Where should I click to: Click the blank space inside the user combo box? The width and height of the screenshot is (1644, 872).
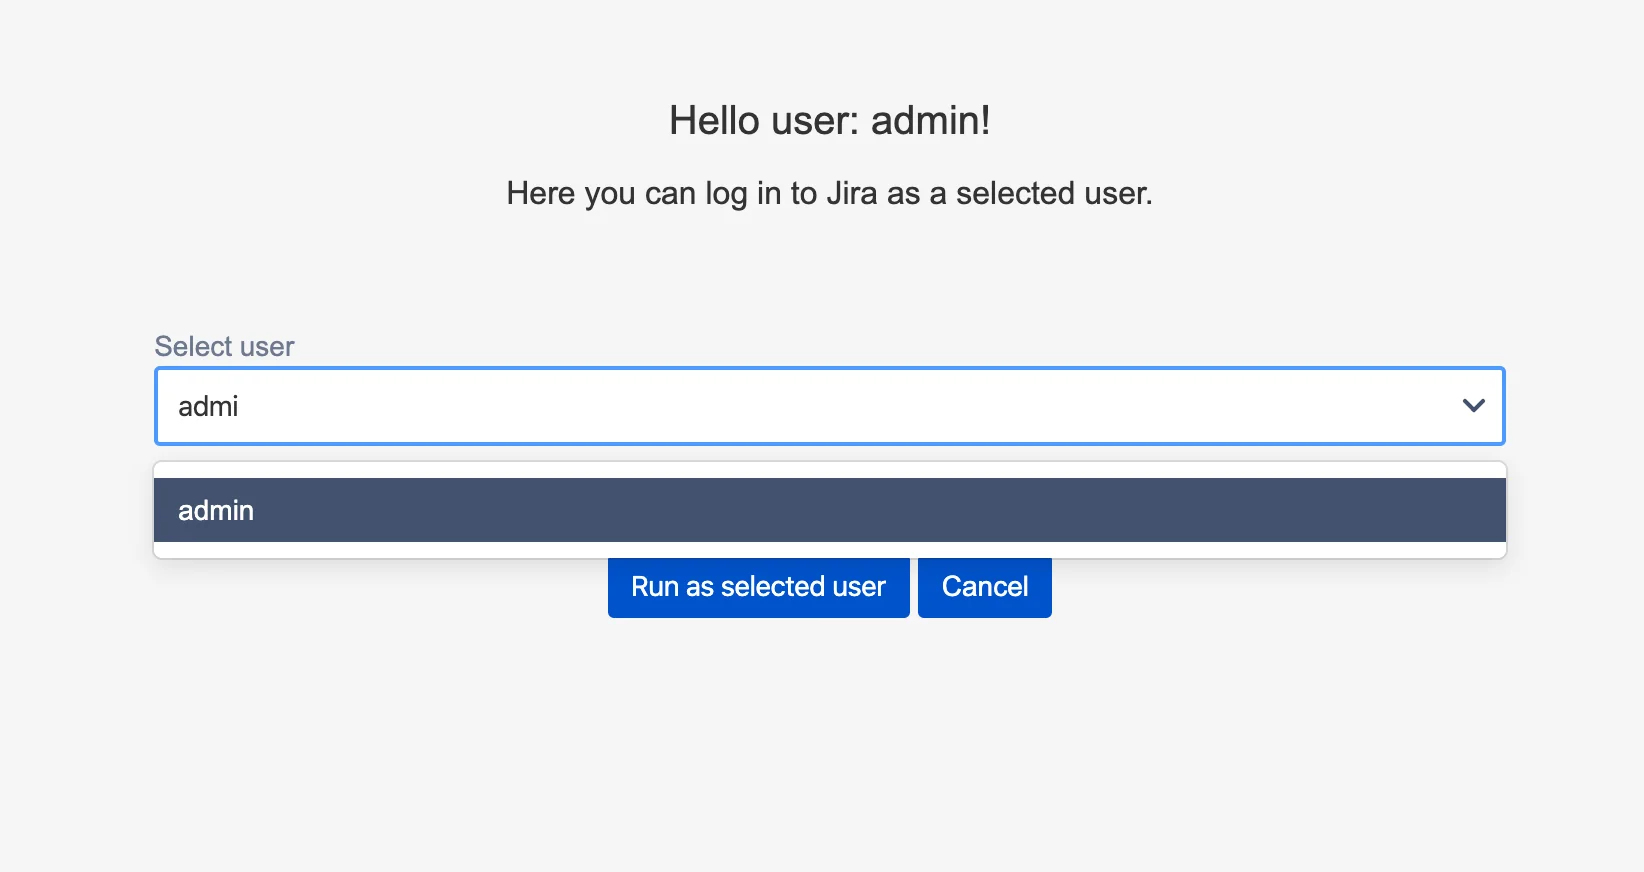(x=850, y=406)
